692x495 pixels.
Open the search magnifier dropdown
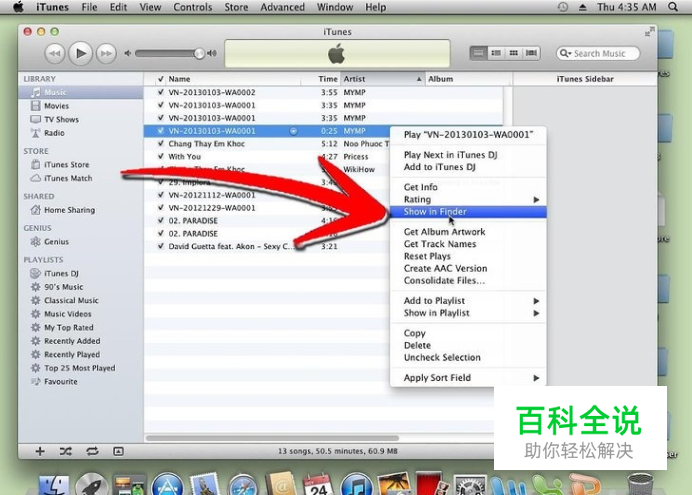tap(565, 53)
